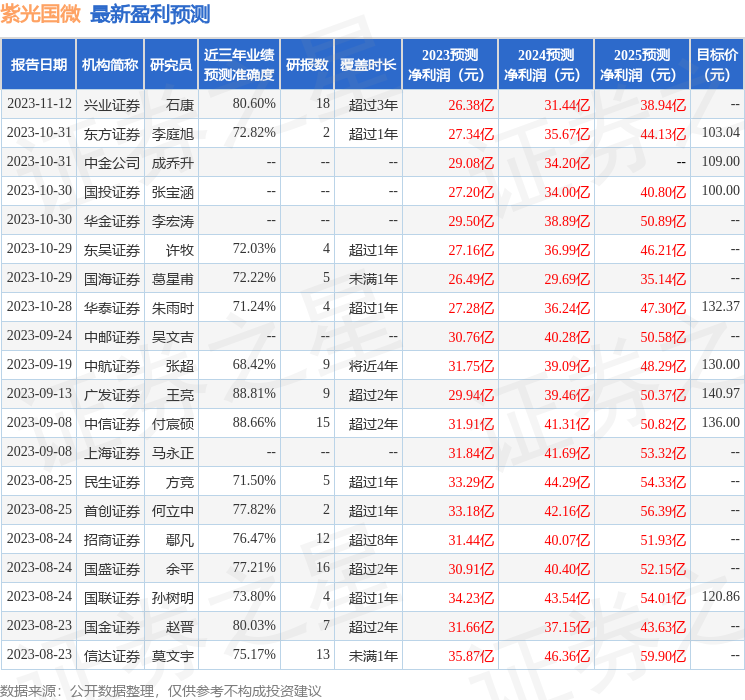The image size is (745, 700).
Task: Click institution 中信证券
Action: 112,424
